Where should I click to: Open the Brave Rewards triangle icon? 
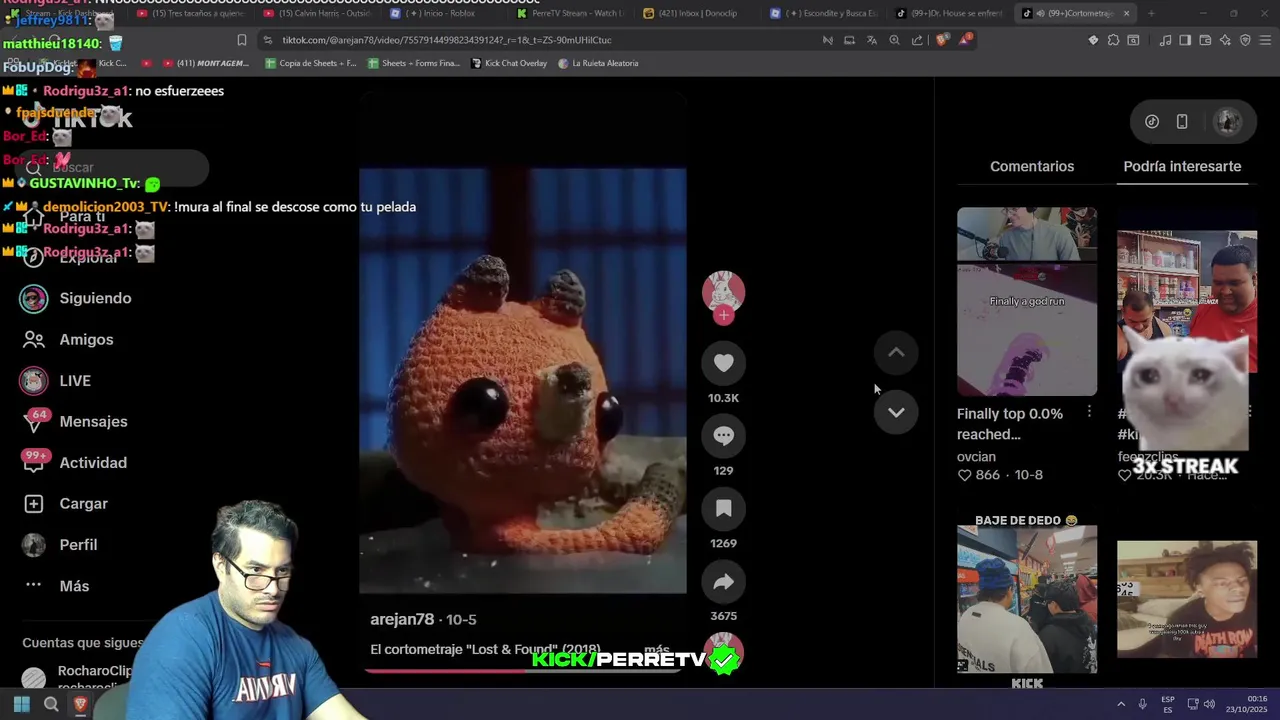(x=965, y=40)
